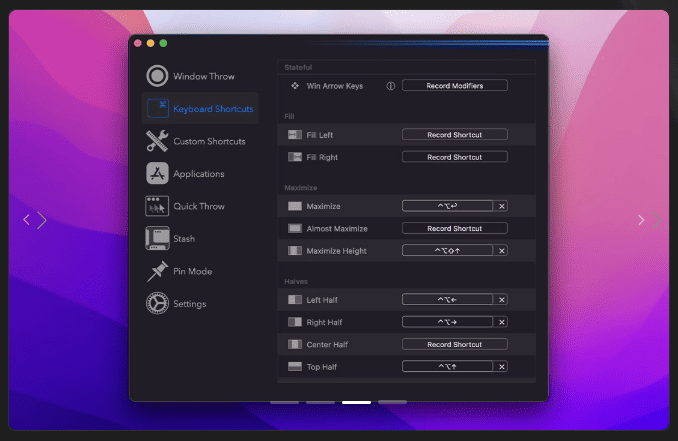The image size is (678, 441).
Task: Click the Pin Mode pushpin icon
Action: (157, 271)
